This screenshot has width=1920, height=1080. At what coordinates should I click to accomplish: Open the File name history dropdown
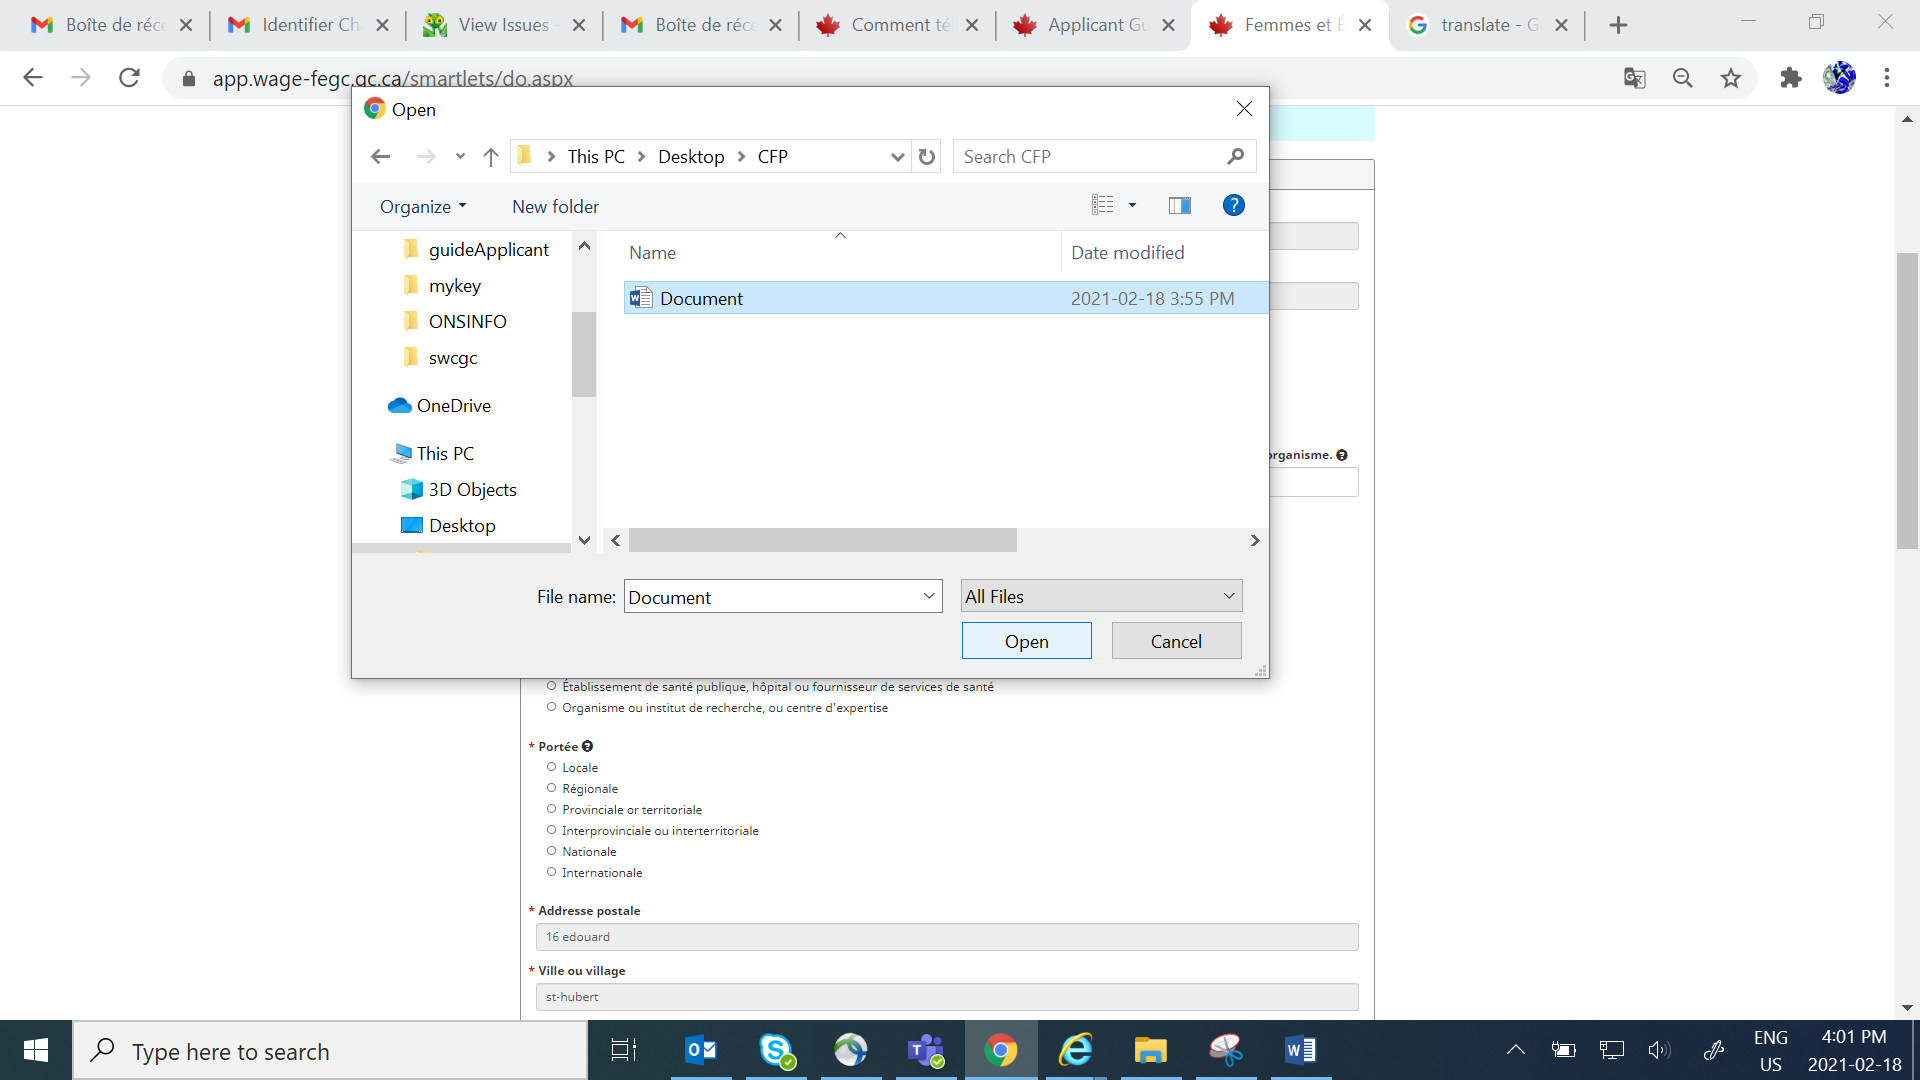(x=928, y=597)
